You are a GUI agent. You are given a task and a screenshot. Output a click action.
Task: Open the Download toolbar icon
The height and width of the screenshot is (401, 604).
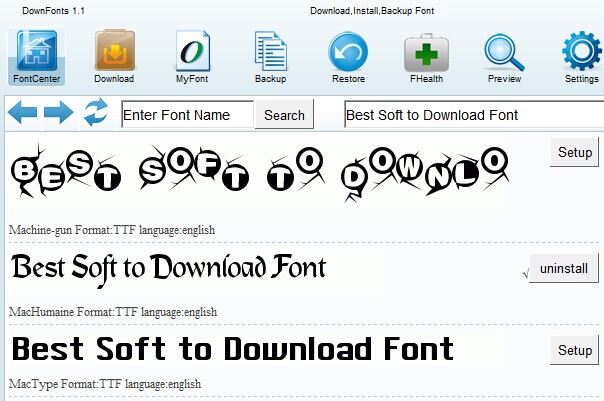tap(114, 57)
